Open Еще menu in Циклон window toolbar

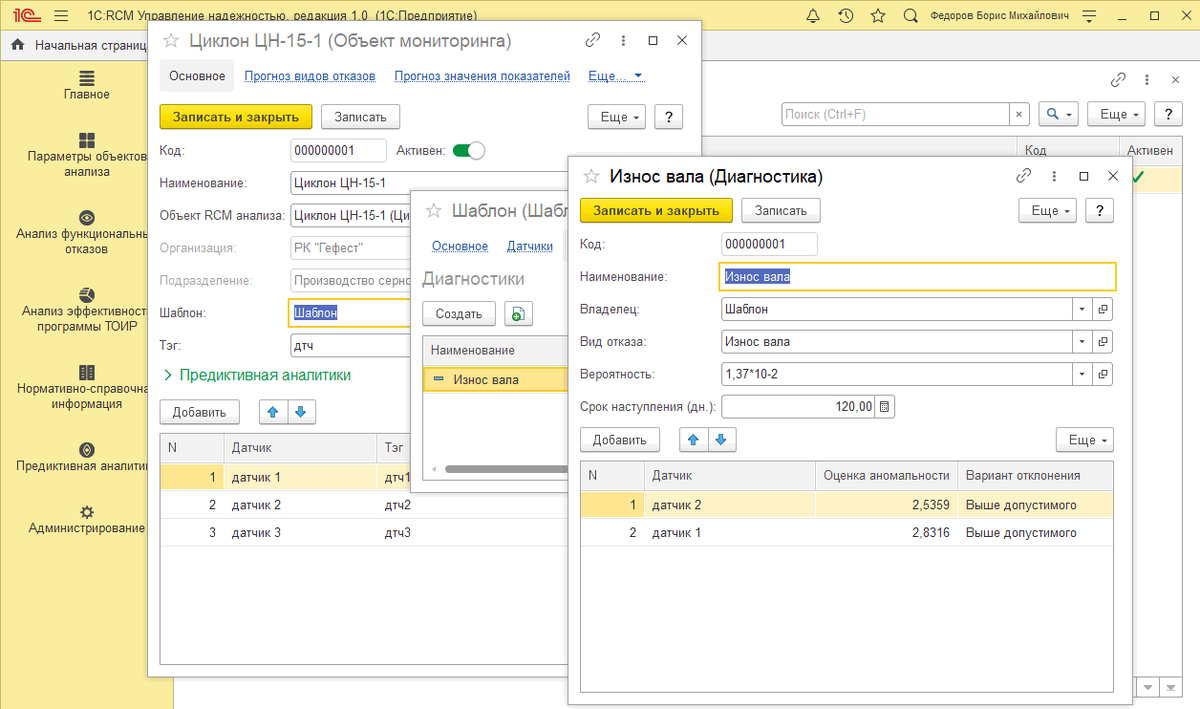coord(617,117)
